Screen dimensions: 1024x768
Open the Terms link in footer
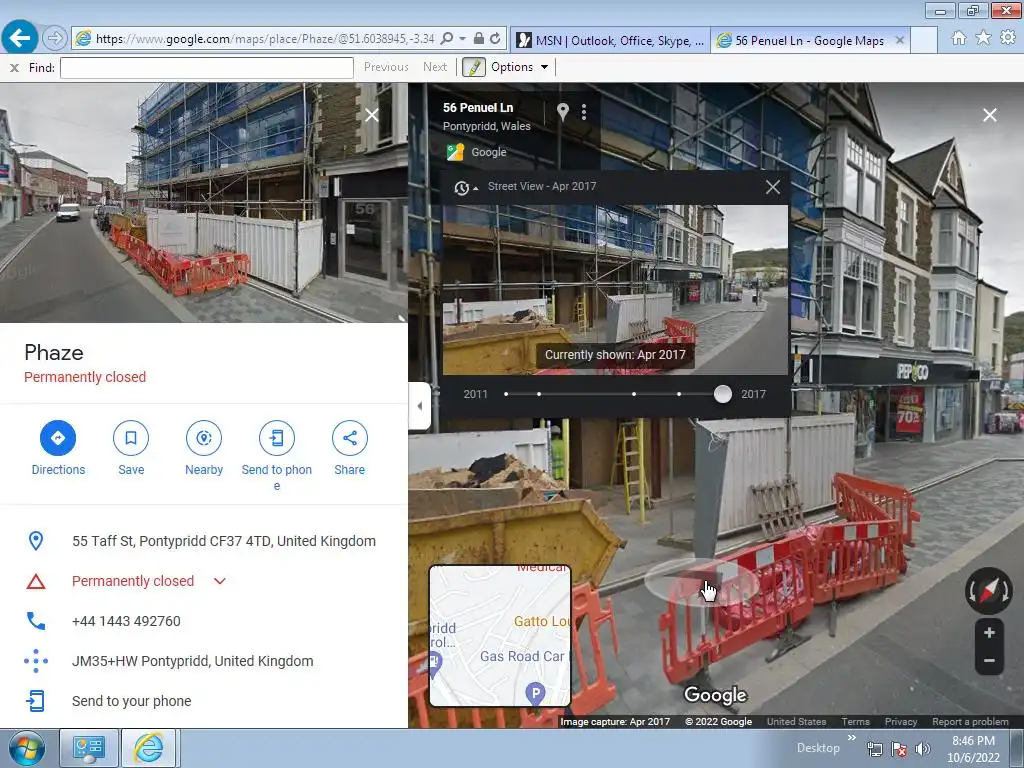click(x=855, y=722)
